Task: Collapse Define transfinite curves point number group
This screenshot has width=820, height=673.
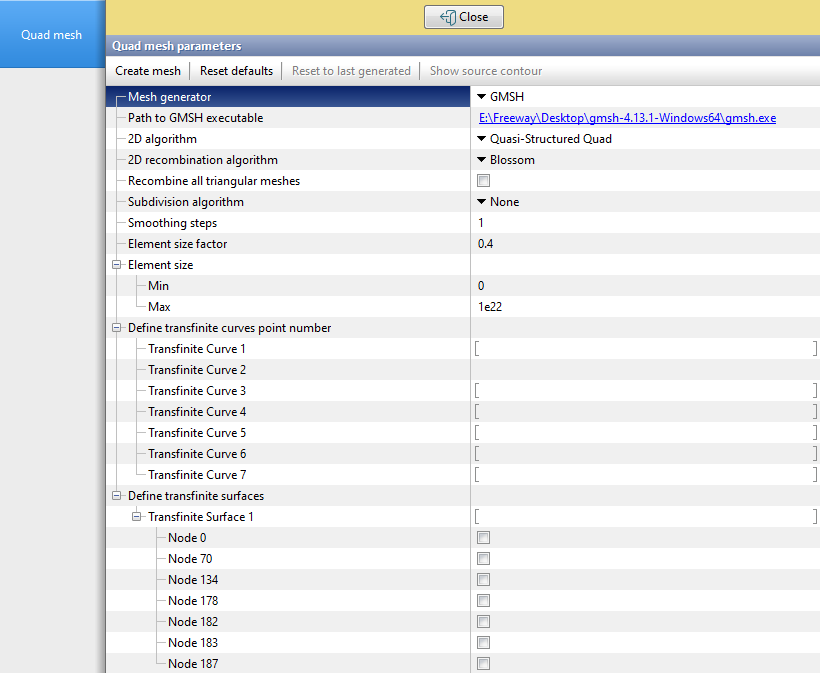Action: [x=117, y=328]
